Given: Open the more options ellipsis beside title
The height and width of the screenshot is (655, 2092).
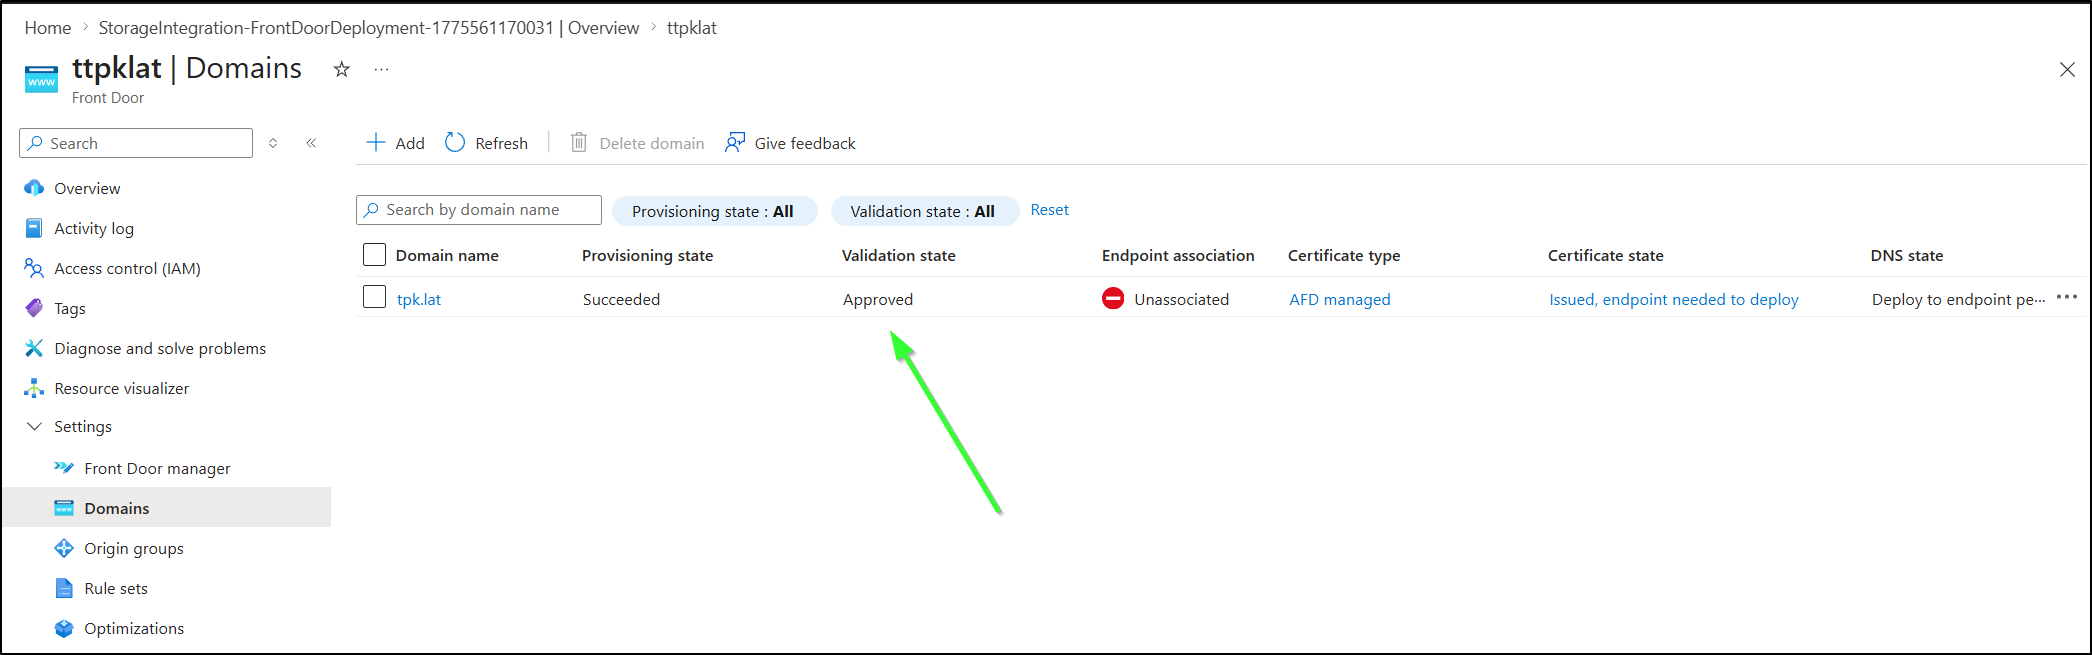Looking at the screenshot, I should [x=381, y=69].
